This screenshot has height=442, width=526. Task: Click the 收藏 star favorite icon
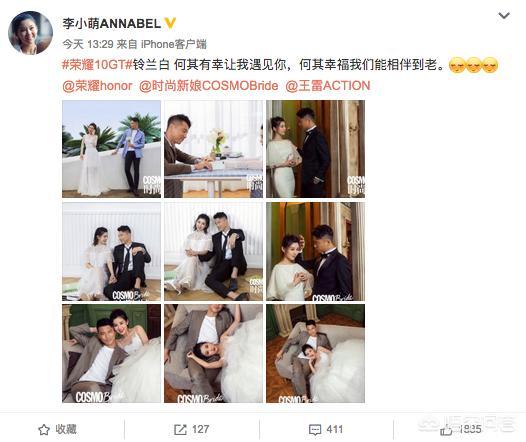pos(44,430)
